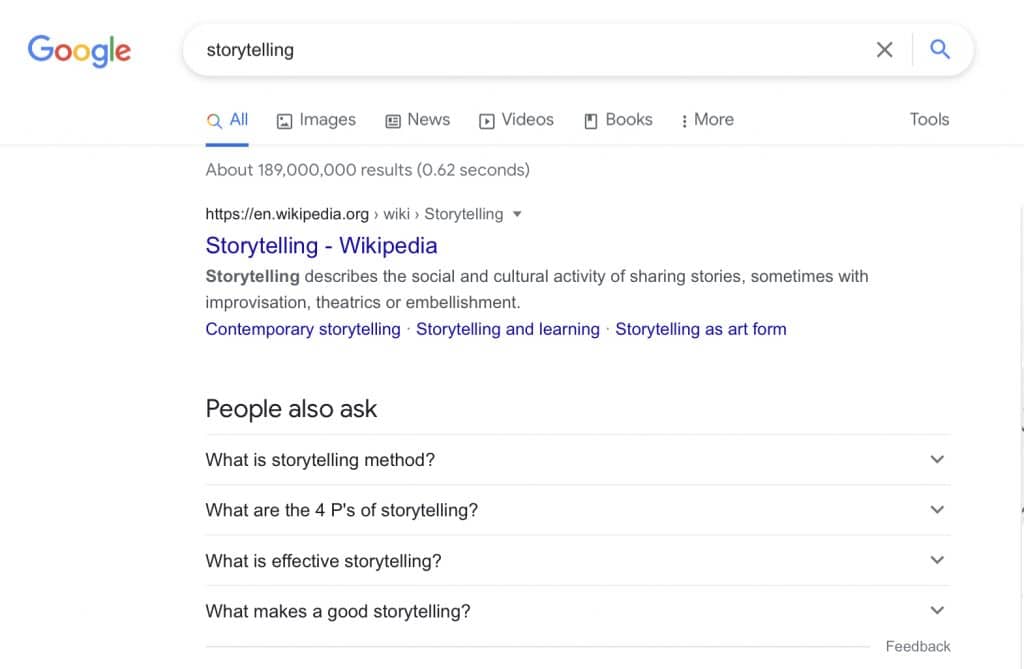Click the 'Storytelling as art form' sitelink
The height and width of the screenshot is (669, 1024).
coord(701,329)
